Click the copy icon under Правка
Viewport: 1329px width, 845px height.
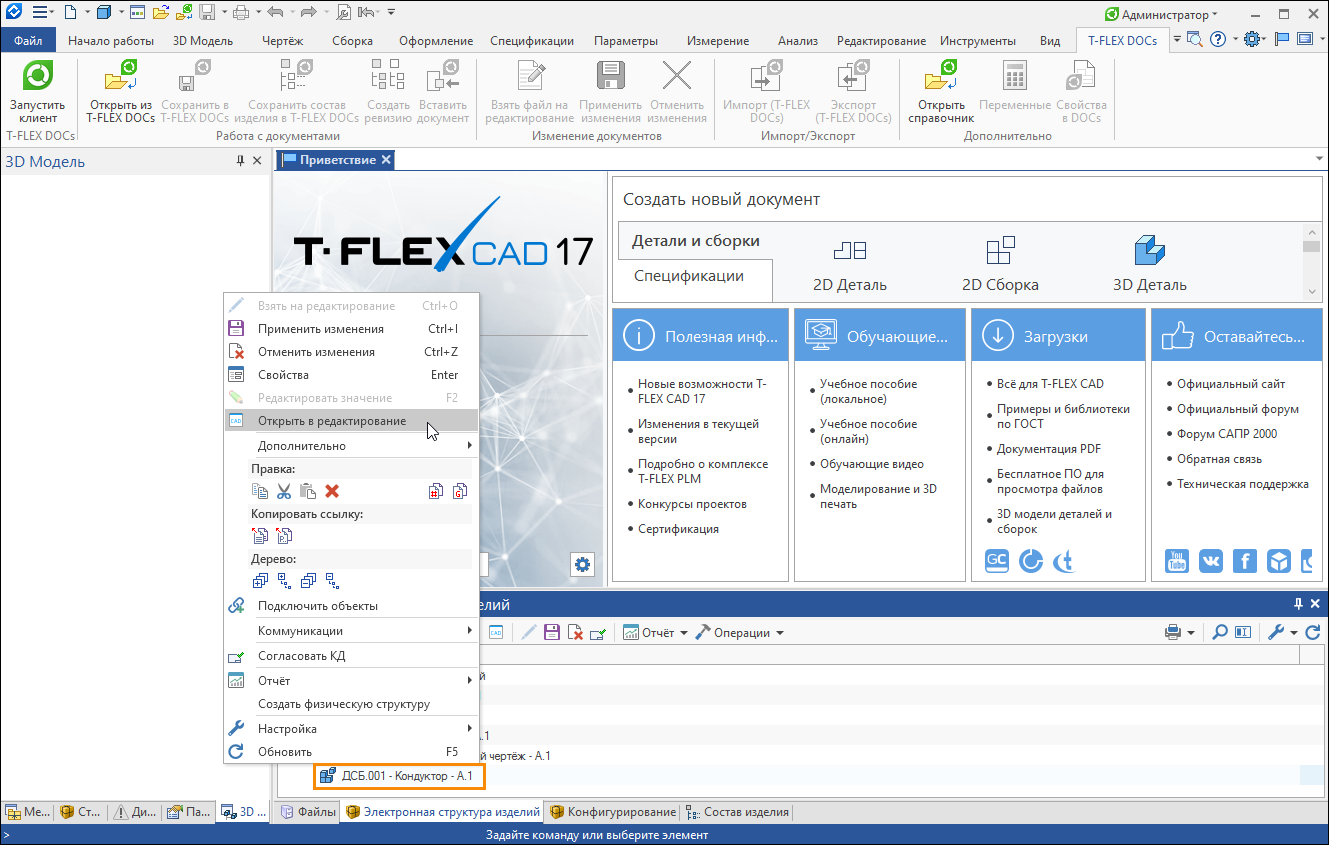click(x=260, y=491)
